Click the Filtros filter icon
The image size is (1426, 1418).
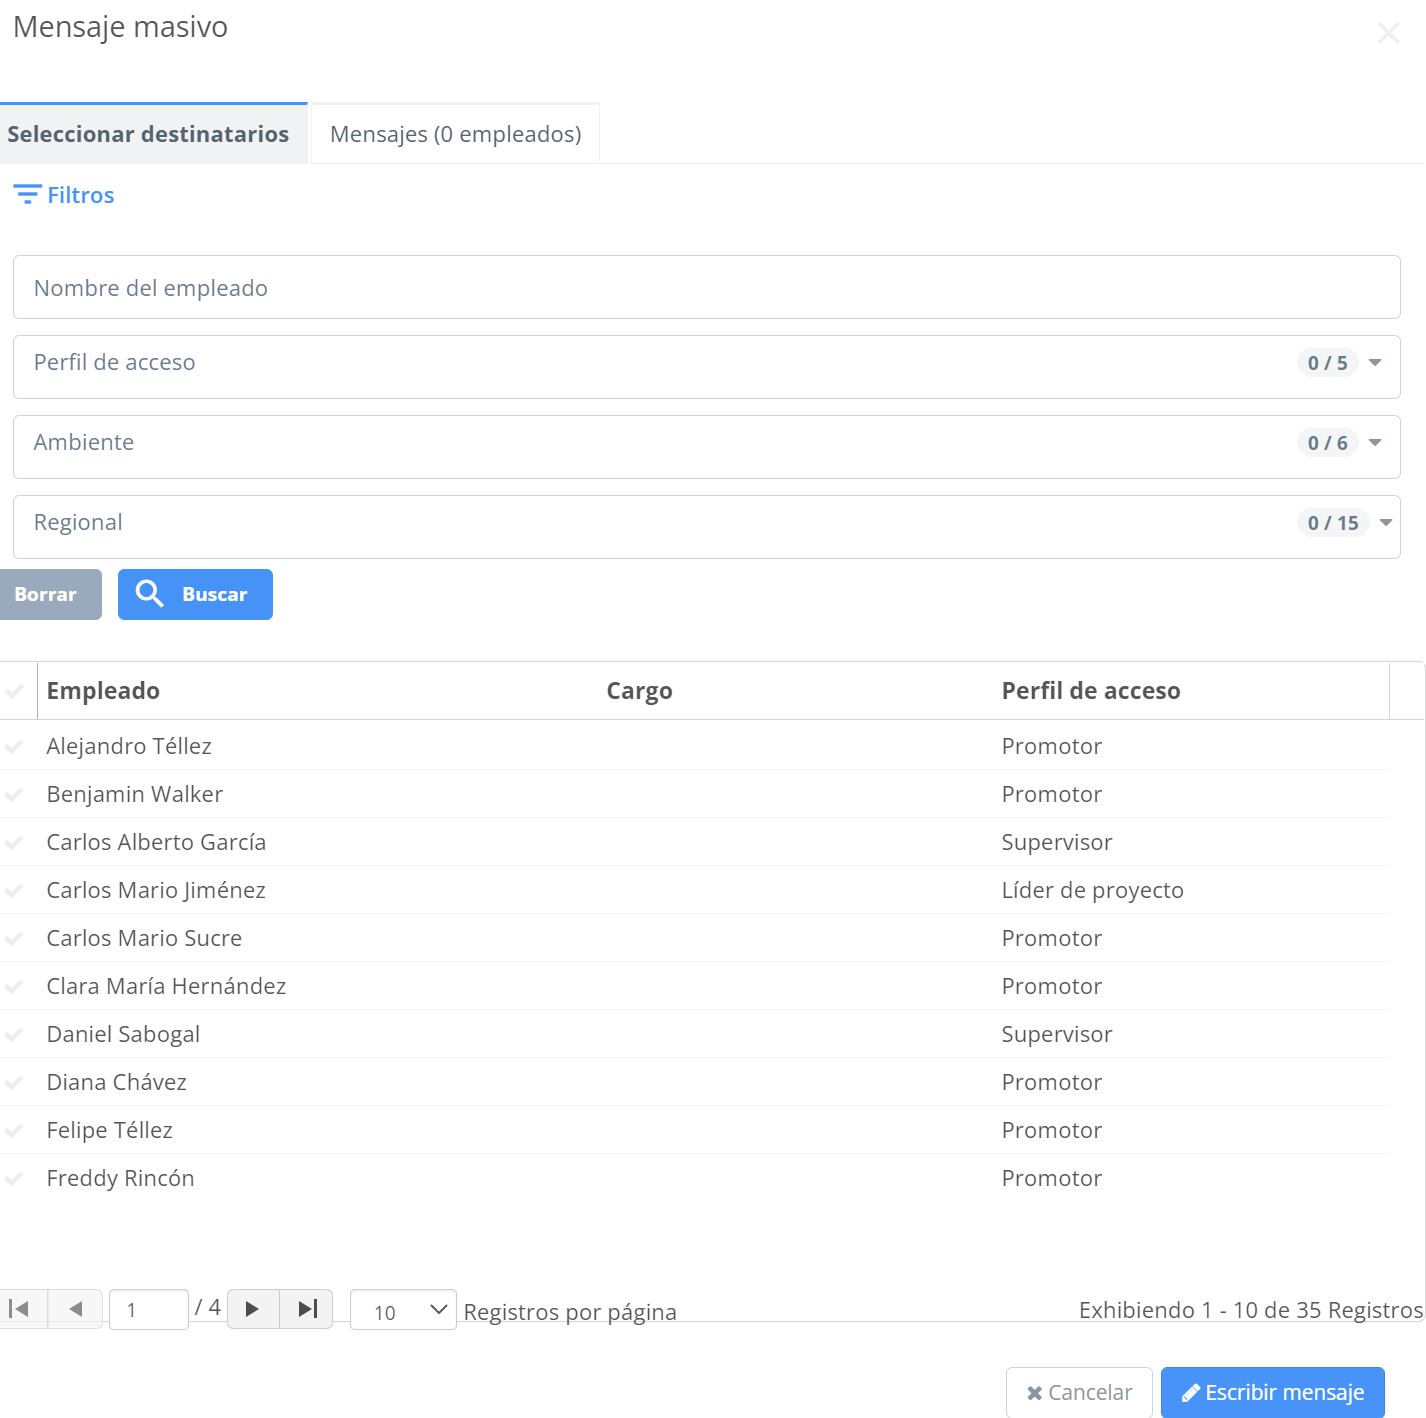tap(27, 195)
